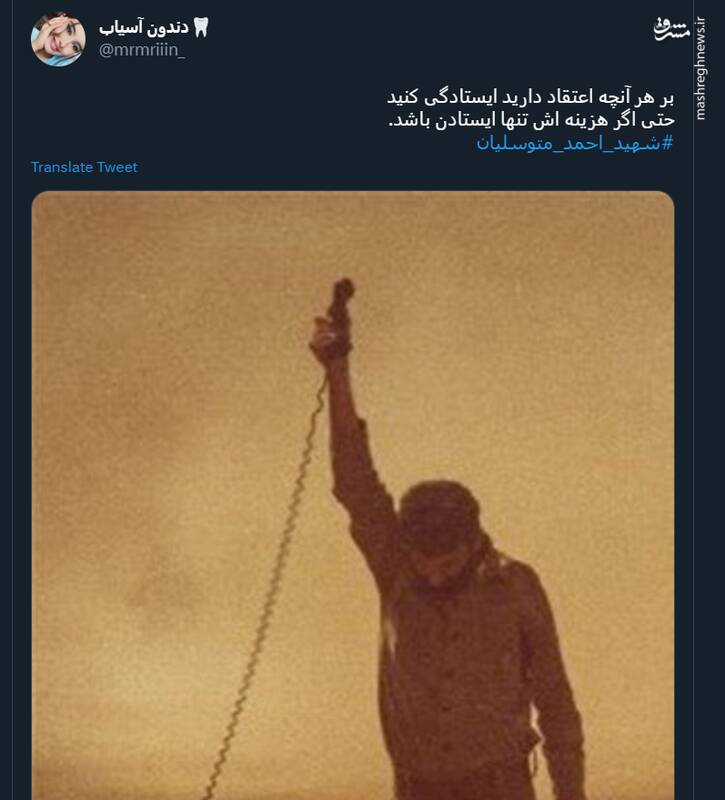
Task: Click the word Tweet in Translate Tweet
Action: pos(117,167)
